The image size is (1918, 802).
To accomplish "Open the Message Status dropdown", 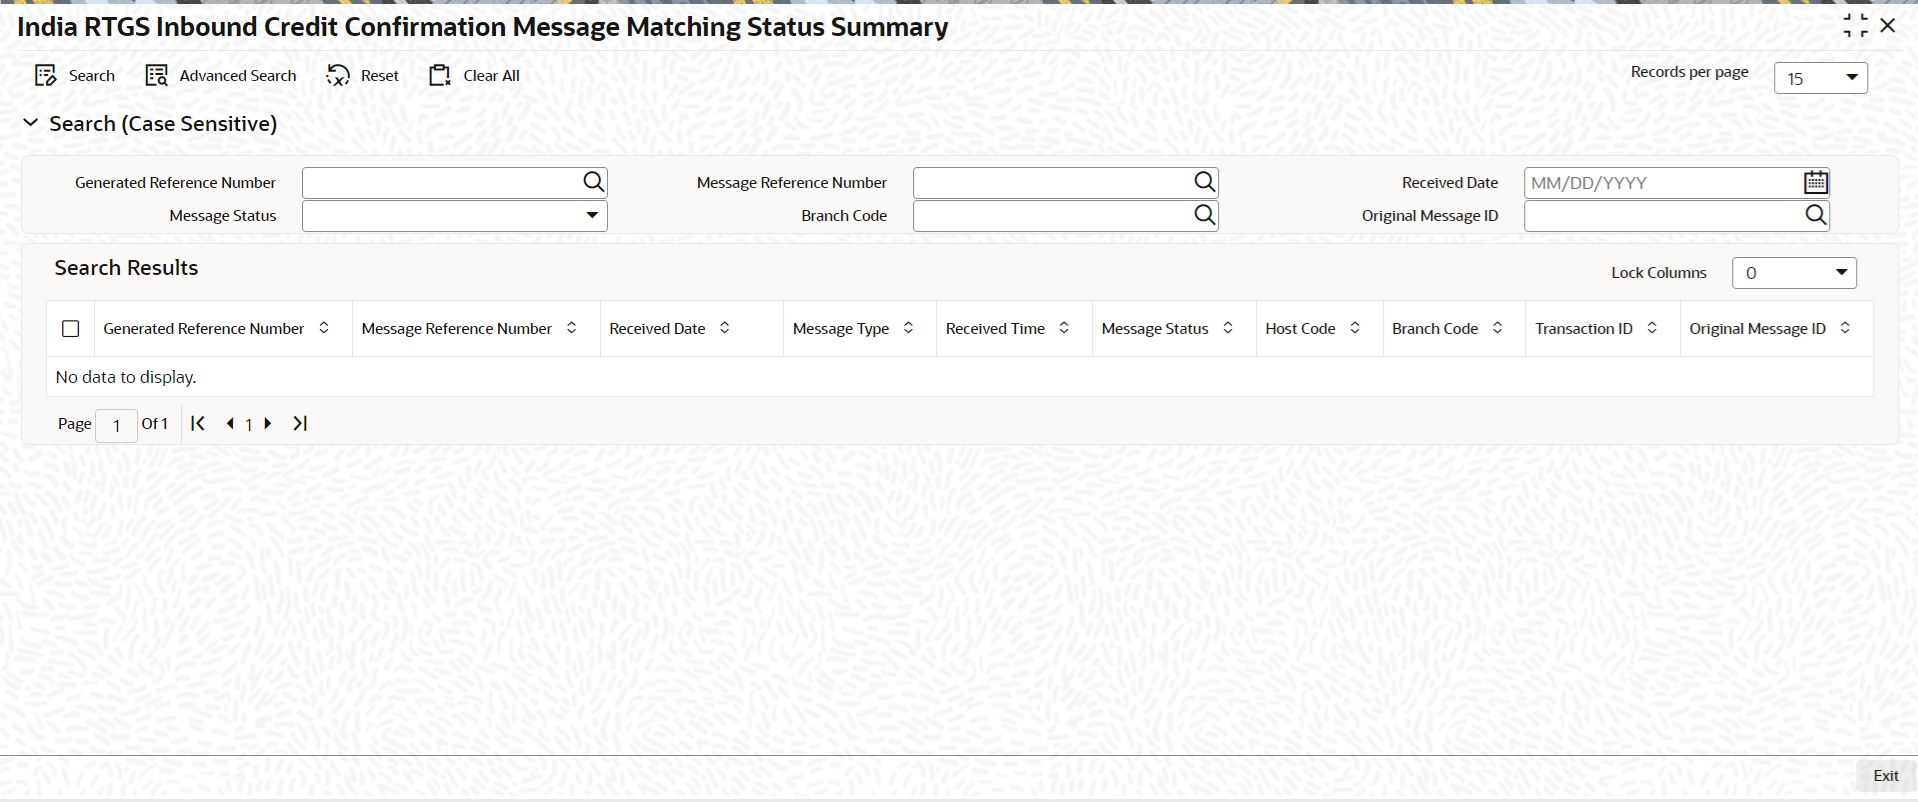I will tap(592, 215).
